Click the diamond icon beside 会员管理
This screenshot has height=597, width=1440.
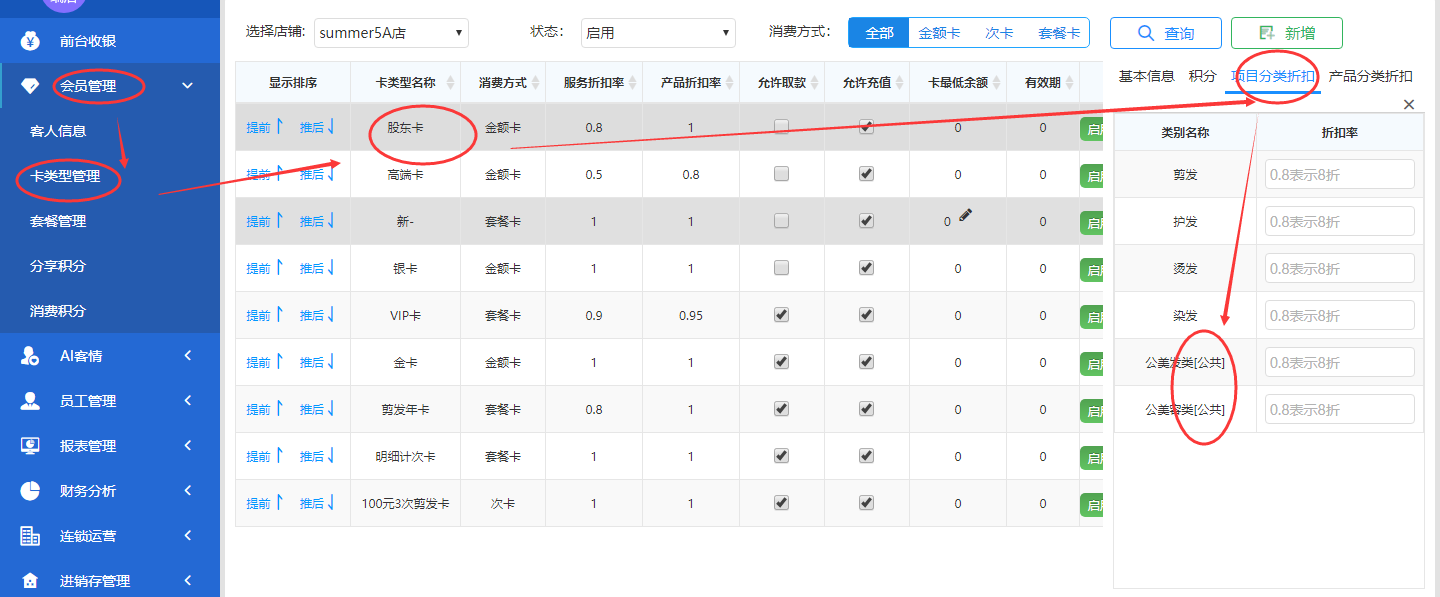[x=30, y=86]
